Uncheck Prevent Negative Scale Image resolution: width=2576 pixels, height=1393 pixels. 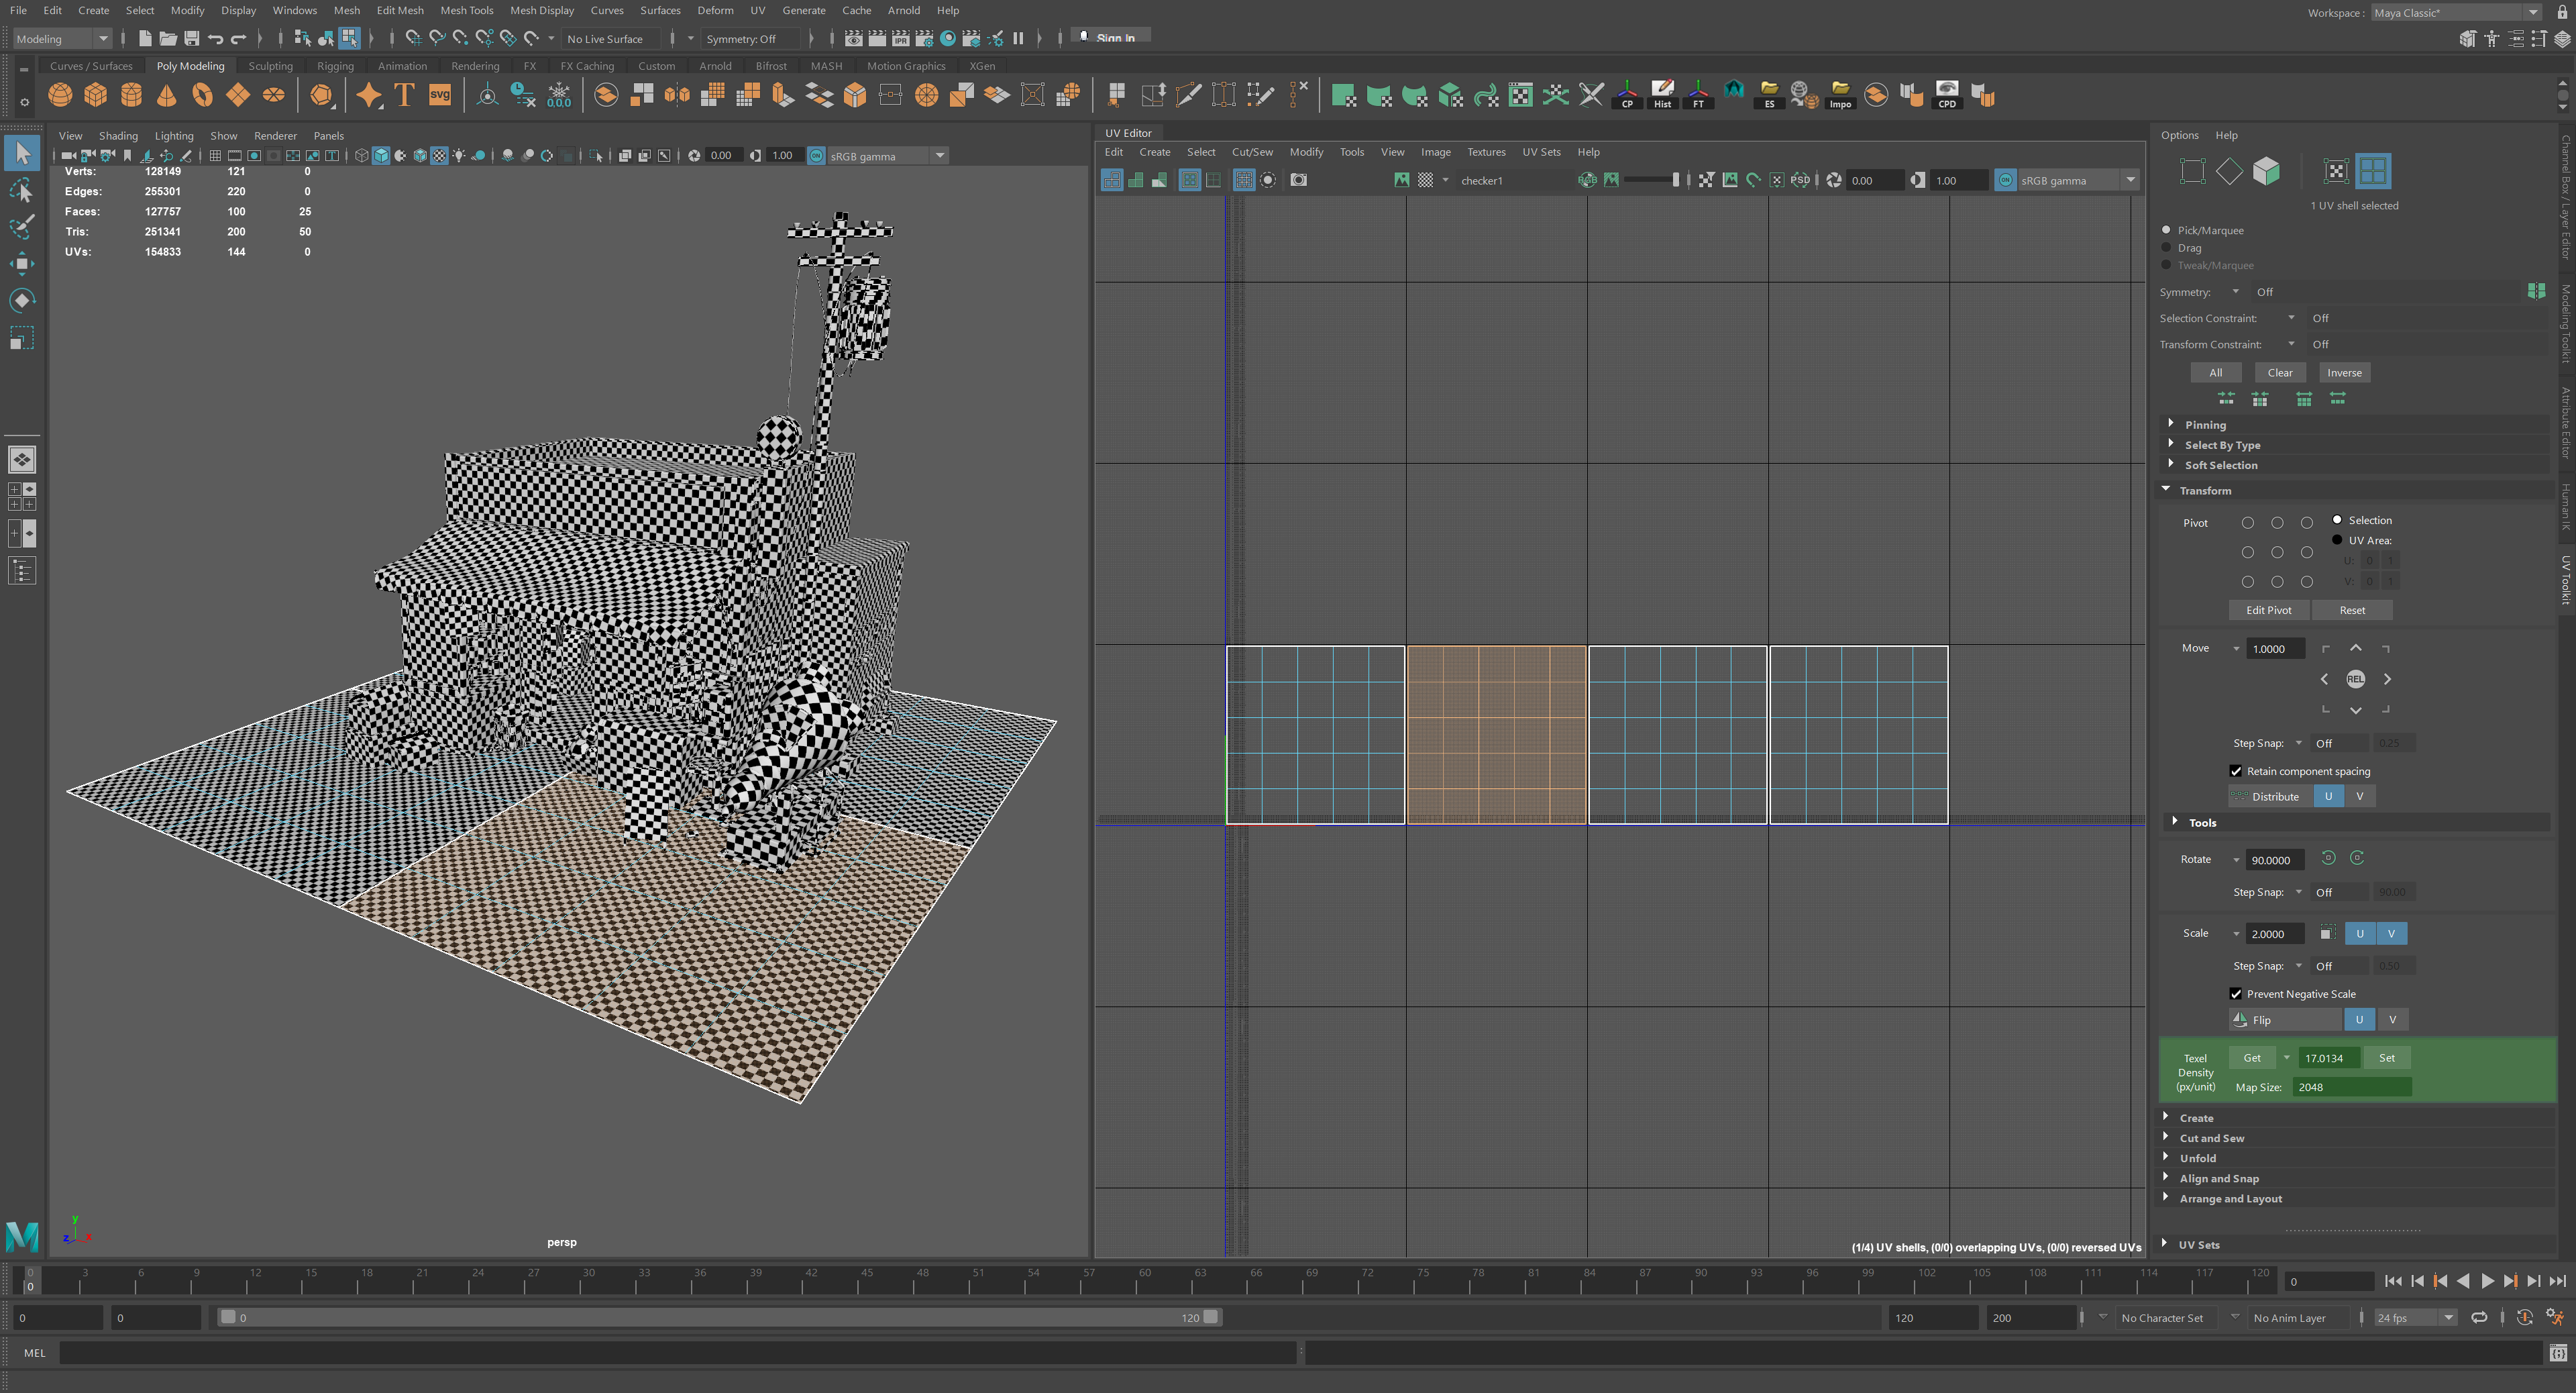point(2236,994)
